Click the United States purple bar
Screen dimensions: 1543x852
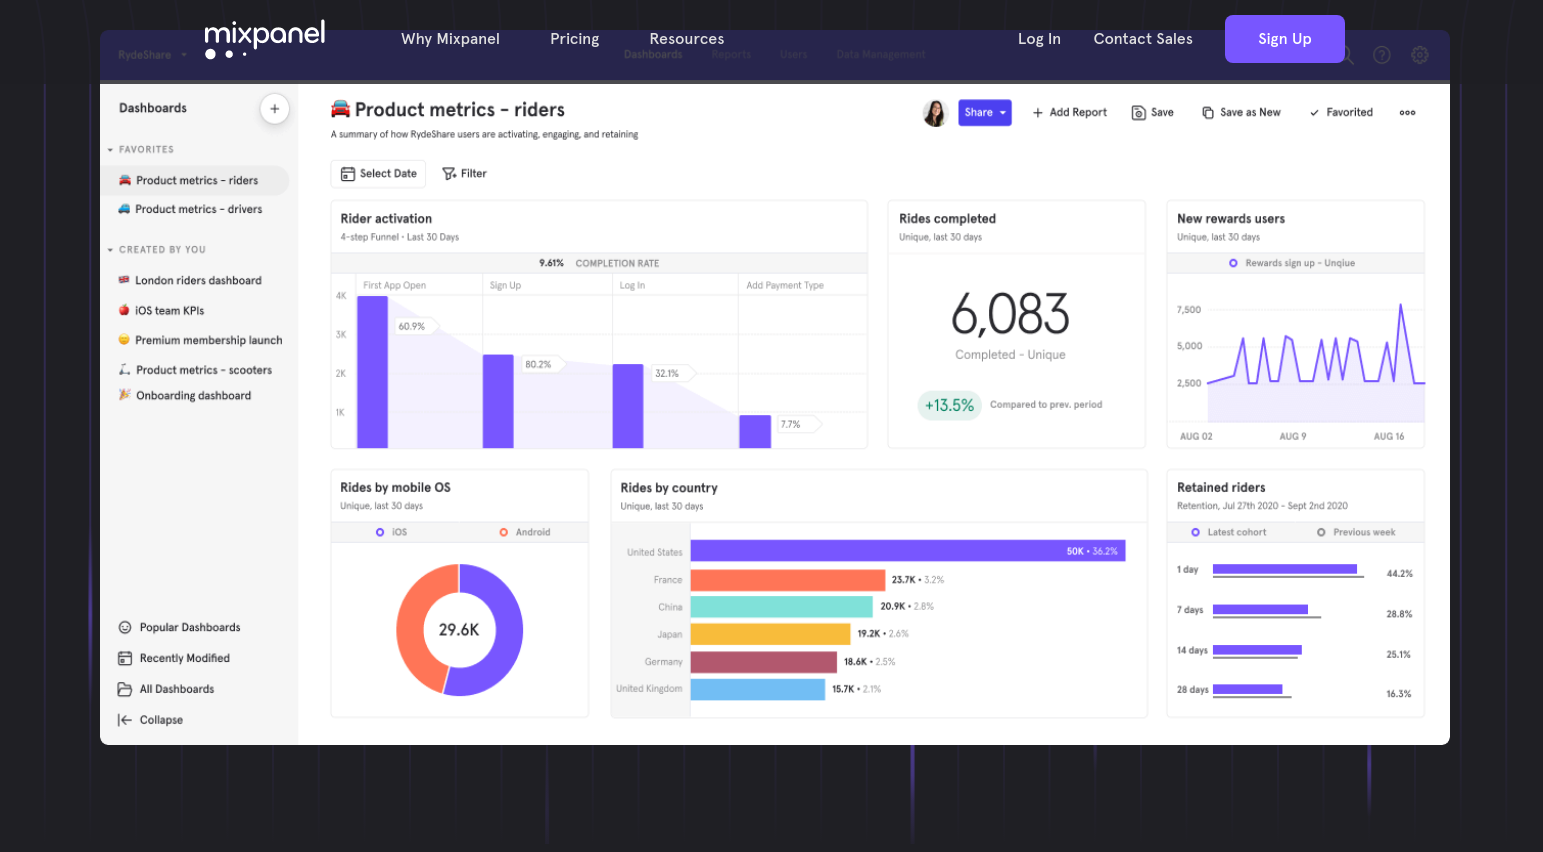(x=907, y=551)
